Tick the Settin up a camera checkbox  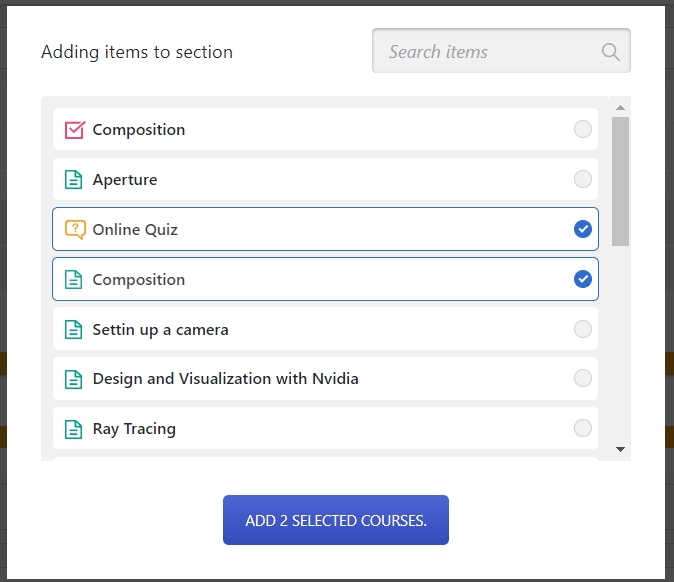[x=583, y=329]
